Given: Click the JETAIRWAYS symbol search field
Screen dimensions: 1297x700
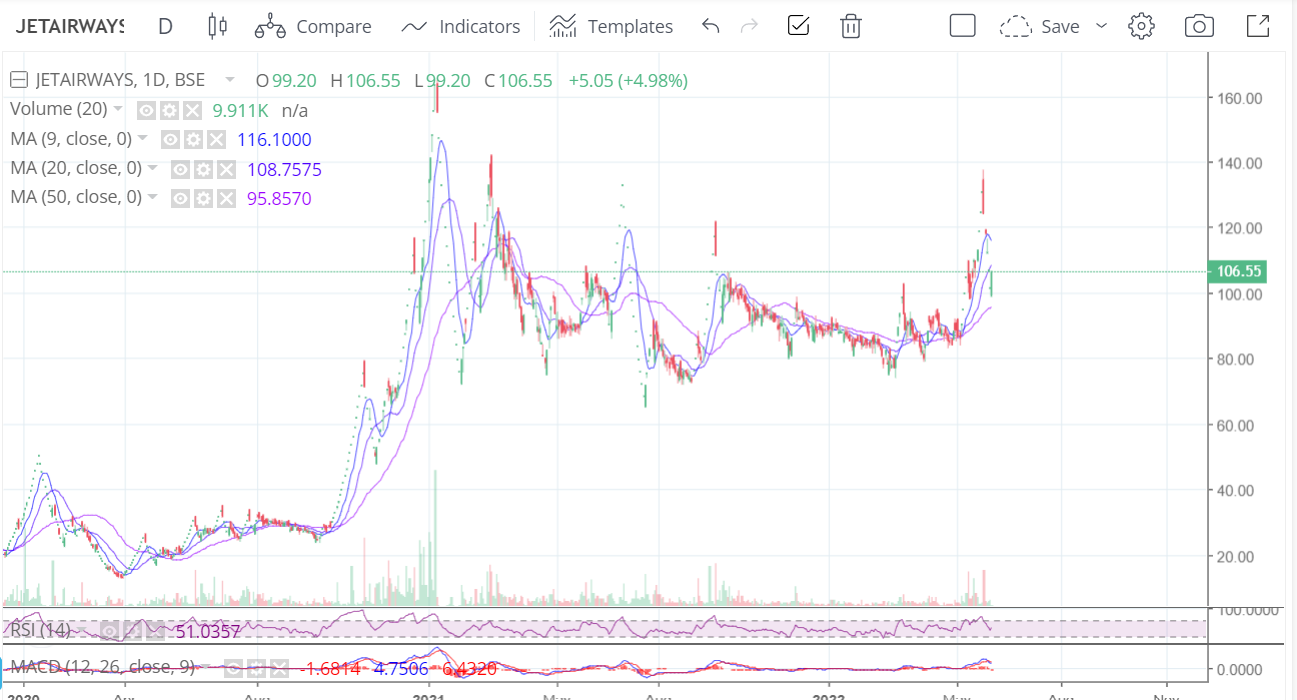Looking at the screenshot, I should 69,26.
